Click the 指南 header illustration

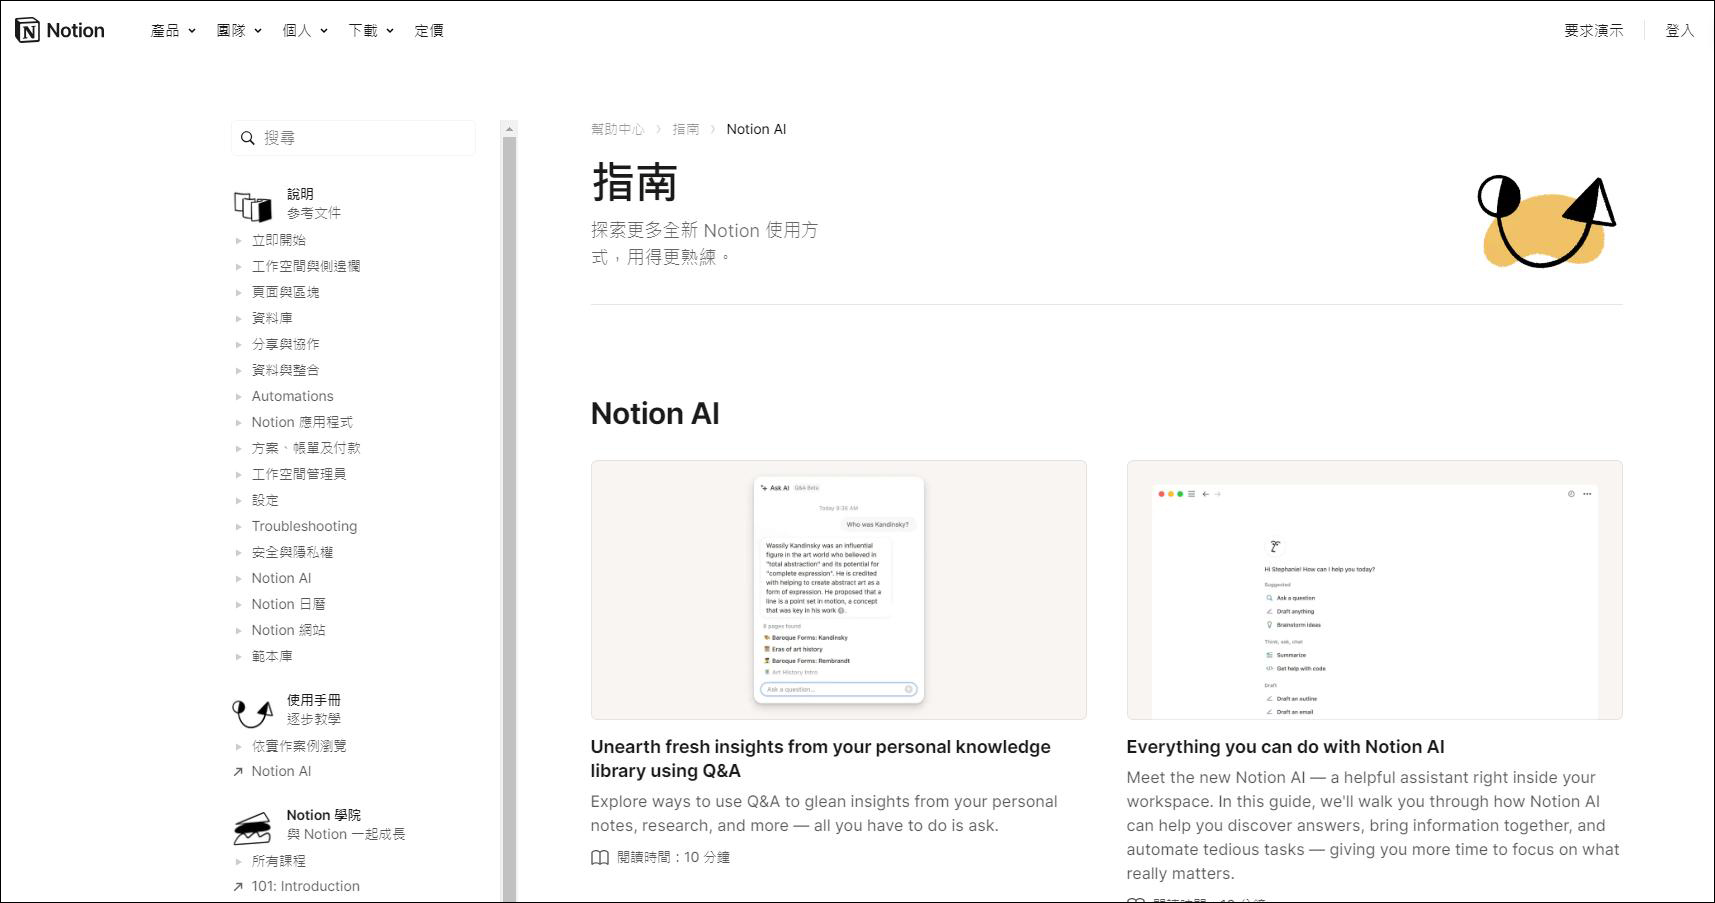pyautogui.click(x=1547, y=222)
